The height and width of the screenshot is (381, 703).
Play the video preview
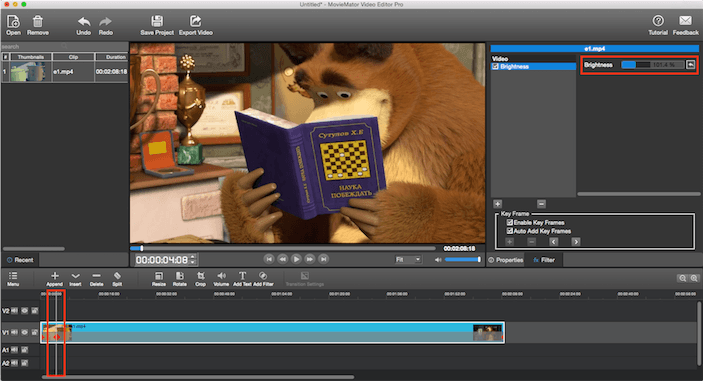pos(296,259)
